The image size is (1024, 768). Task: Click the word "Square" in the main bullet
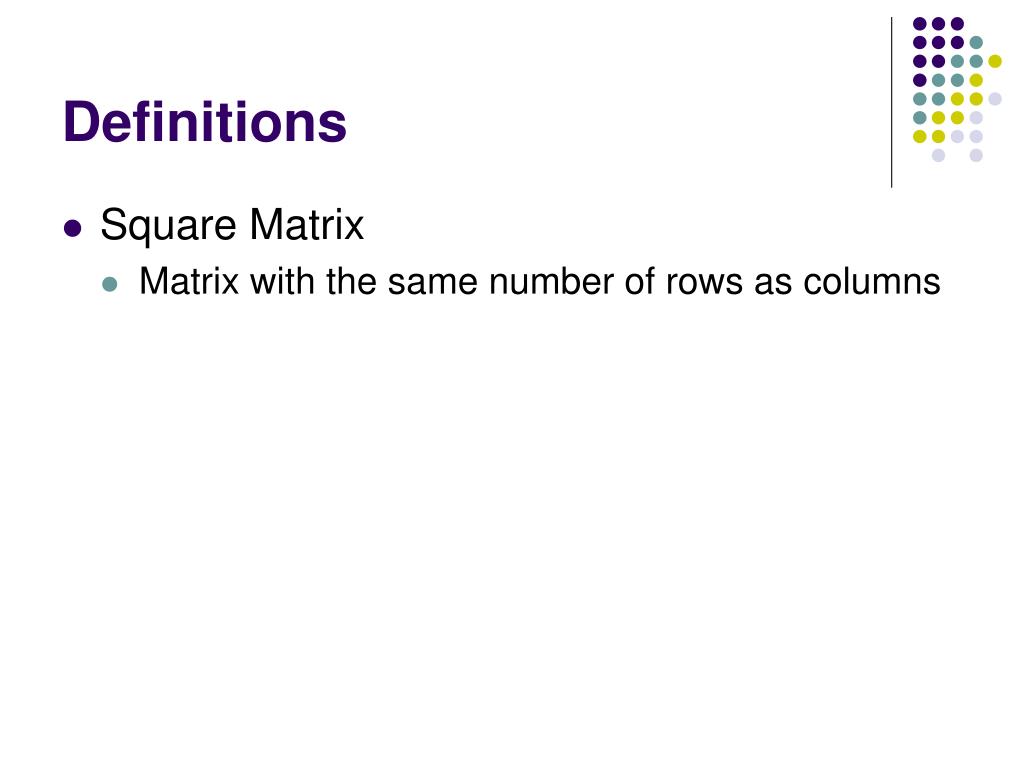pos(168,227)
